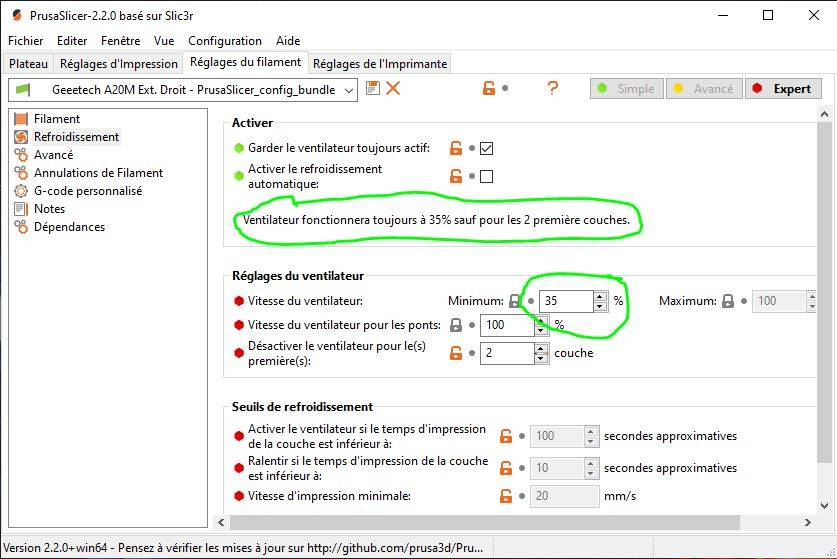Increase fan enable threshold seconds spinner
The image size is (837, 559).
click(591, 431)
